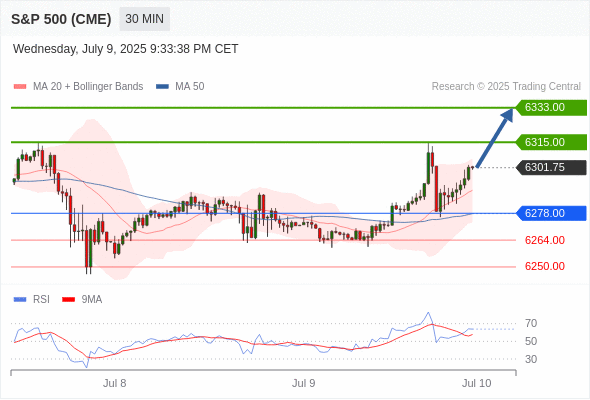590x400 pixels.
Task: Click the RSI 70 level label
Action: tap(531, 323)
